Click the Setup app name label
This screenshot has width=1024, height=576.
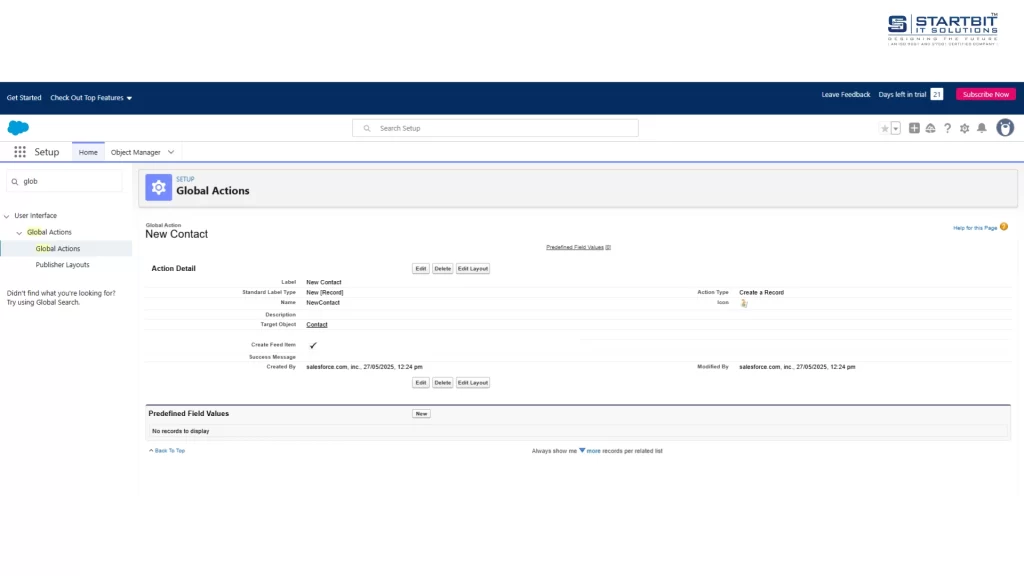point(47,152)
